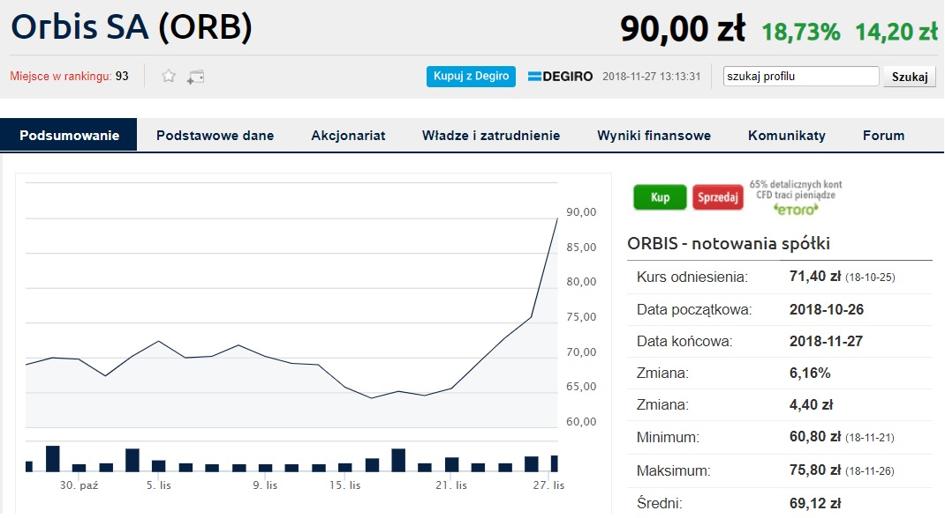Click Maksimum value 75,80 zł
945x518 pixels.
815,470
